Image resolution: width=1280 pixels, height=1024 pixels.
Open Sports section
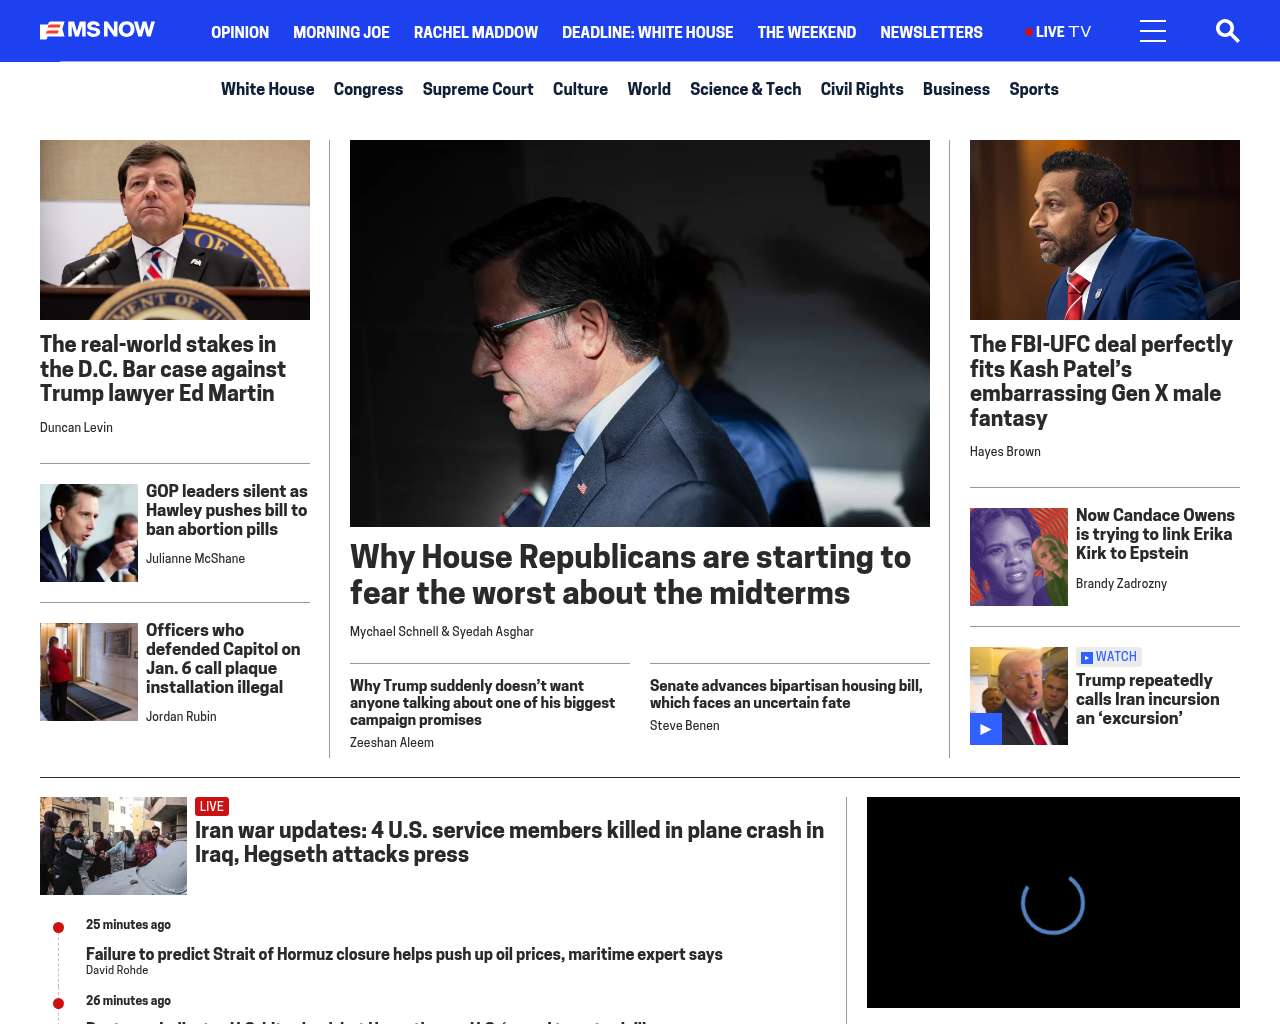(1033, 89)
